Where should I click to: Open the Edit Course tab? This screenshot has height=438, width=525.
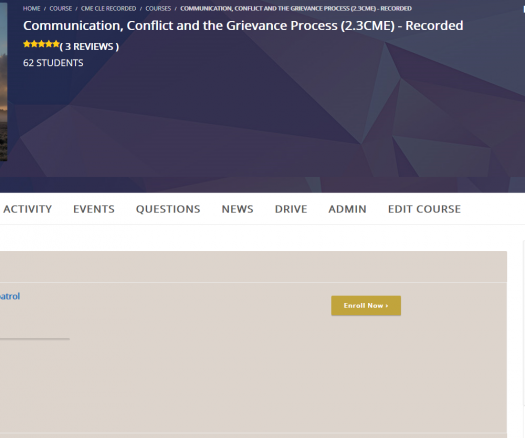pos(424,209)
